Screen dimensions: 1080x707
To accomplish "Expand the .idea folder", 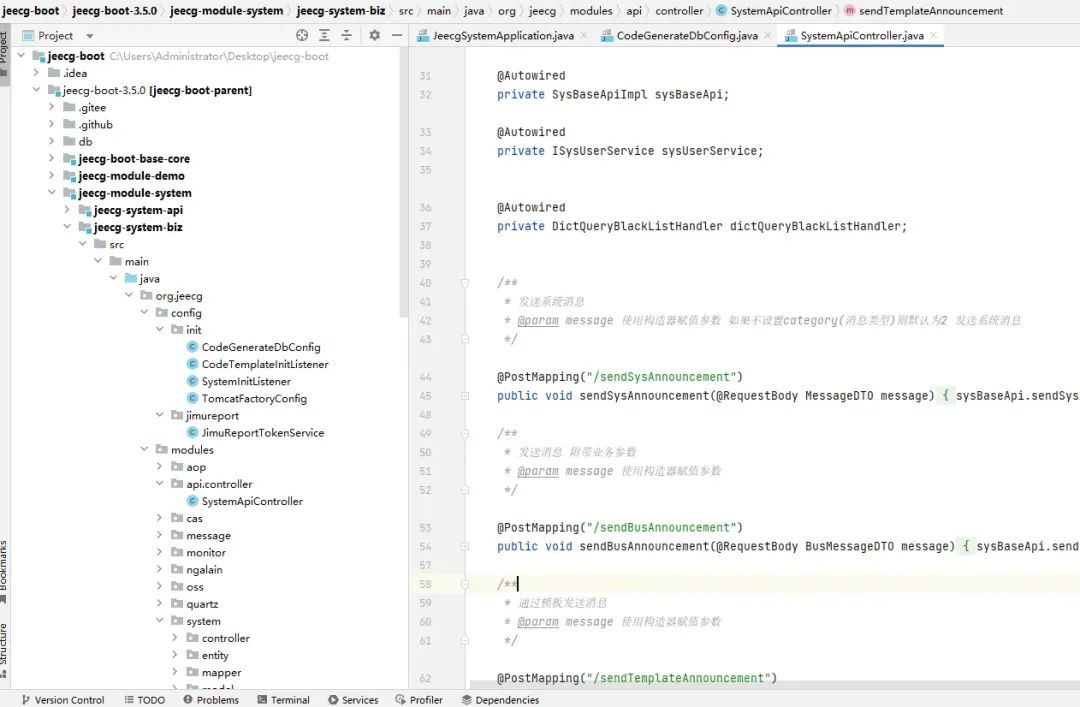I will click(x=37, y=72).
